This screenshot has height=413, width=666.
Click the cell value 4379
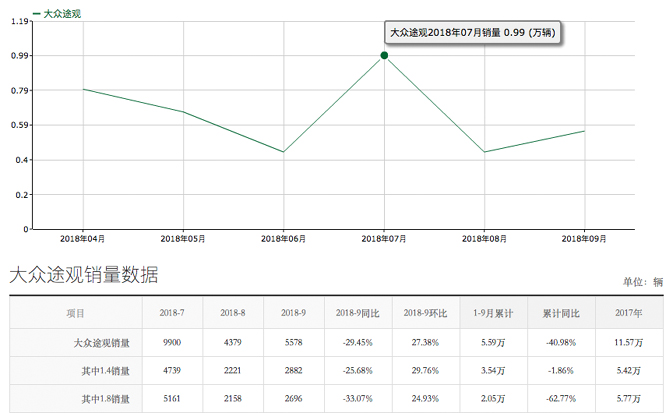pos(233,342)
